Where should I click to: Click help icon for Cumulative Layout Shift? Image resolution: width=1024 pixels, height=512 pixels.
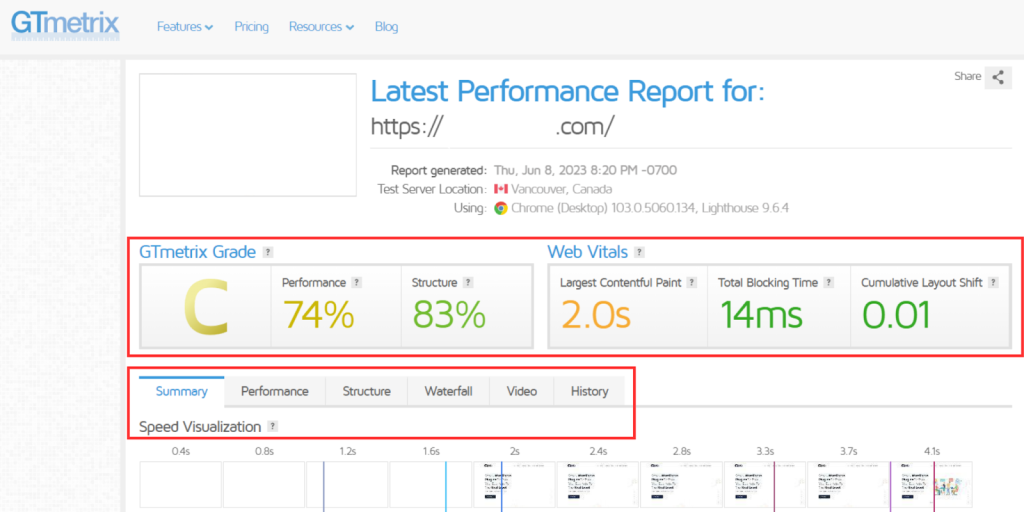pyautogui.click(x=993, y=283)
